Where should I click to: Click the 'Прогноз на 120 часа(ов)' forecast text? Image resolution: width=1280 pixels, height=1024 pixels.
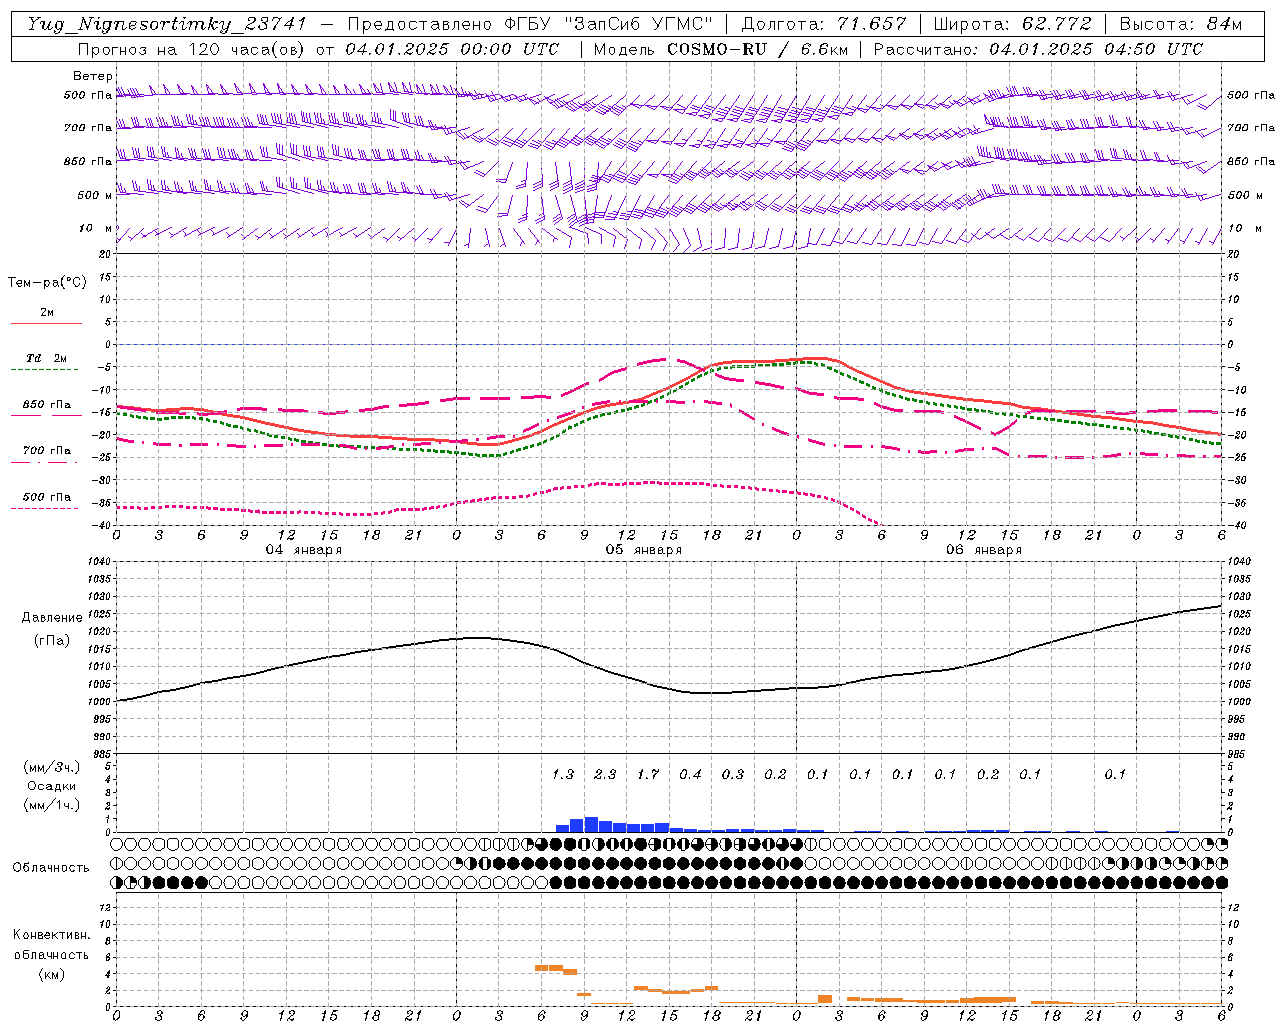190,49
